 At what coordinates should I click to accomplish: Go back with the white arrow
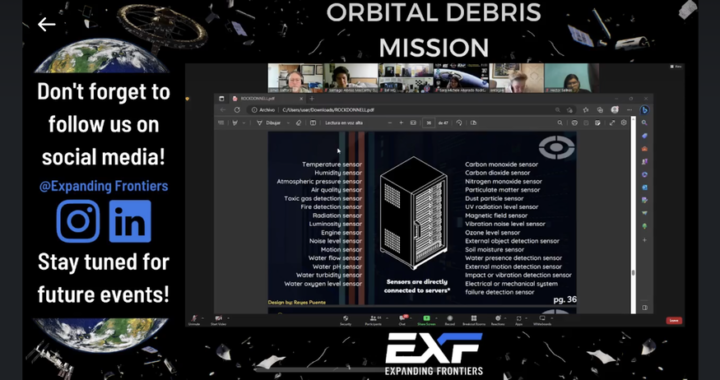click(46, 24)
